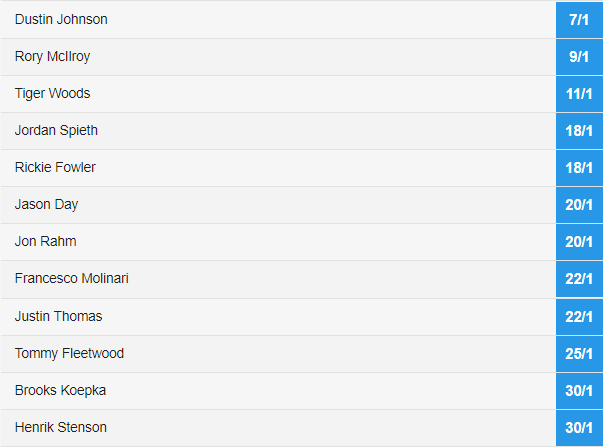
Task: Select the Jason Day name
Action: pyautogui.click(x=46, y=205)
